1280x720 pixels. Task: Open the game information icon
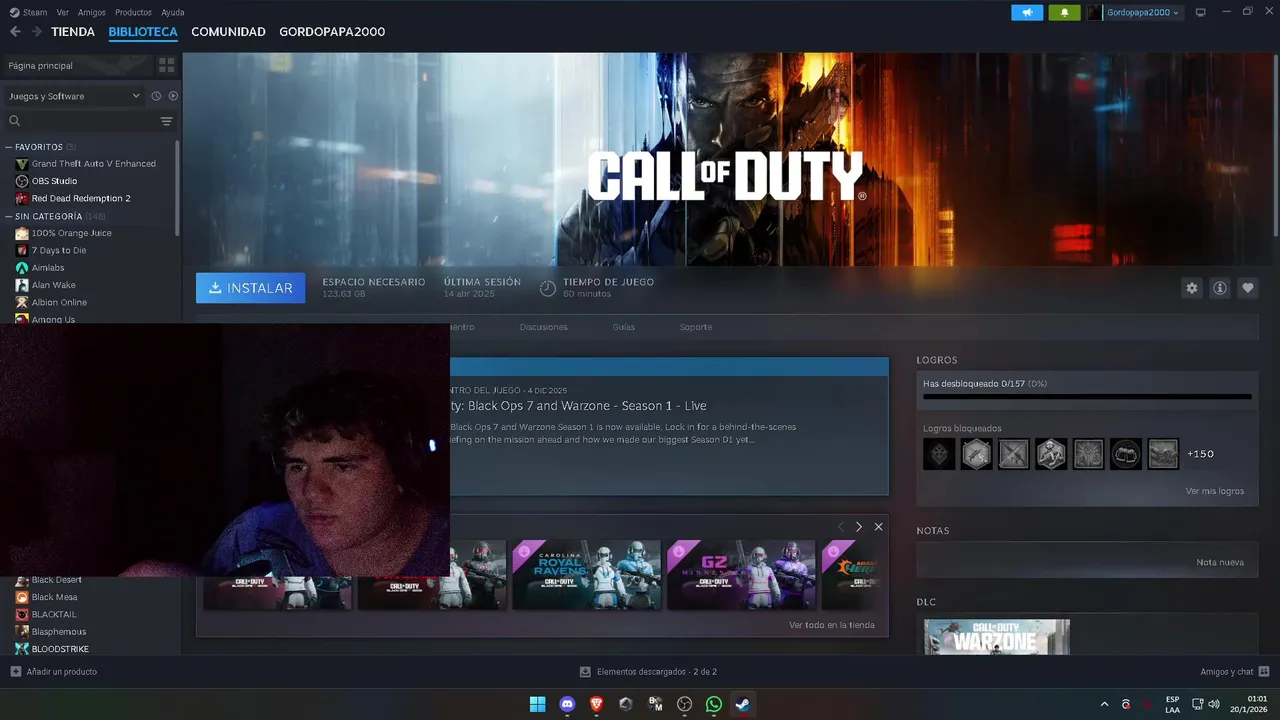tap(1220, 288)
